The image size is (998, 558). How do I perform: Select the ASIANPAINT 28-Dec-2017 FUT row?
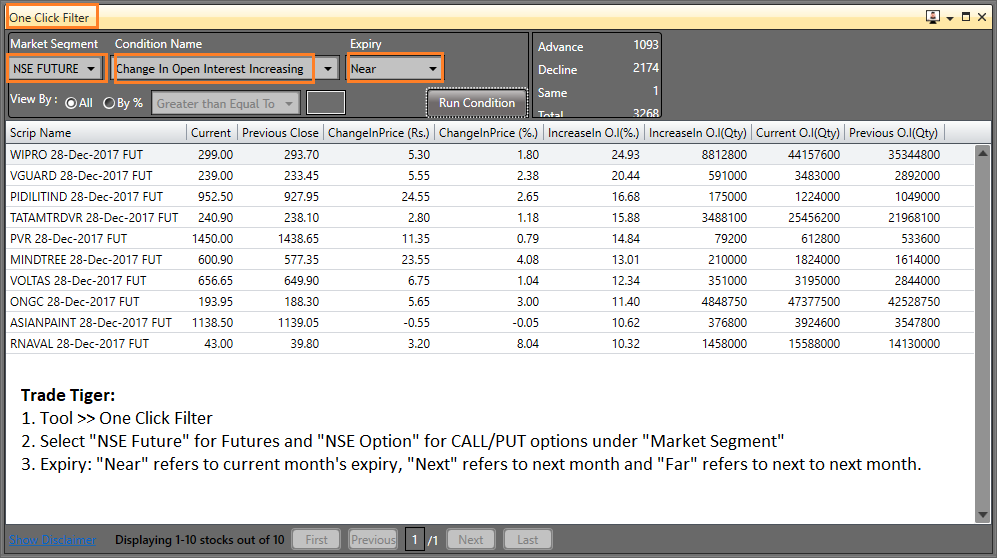click(x=490, y=323)
